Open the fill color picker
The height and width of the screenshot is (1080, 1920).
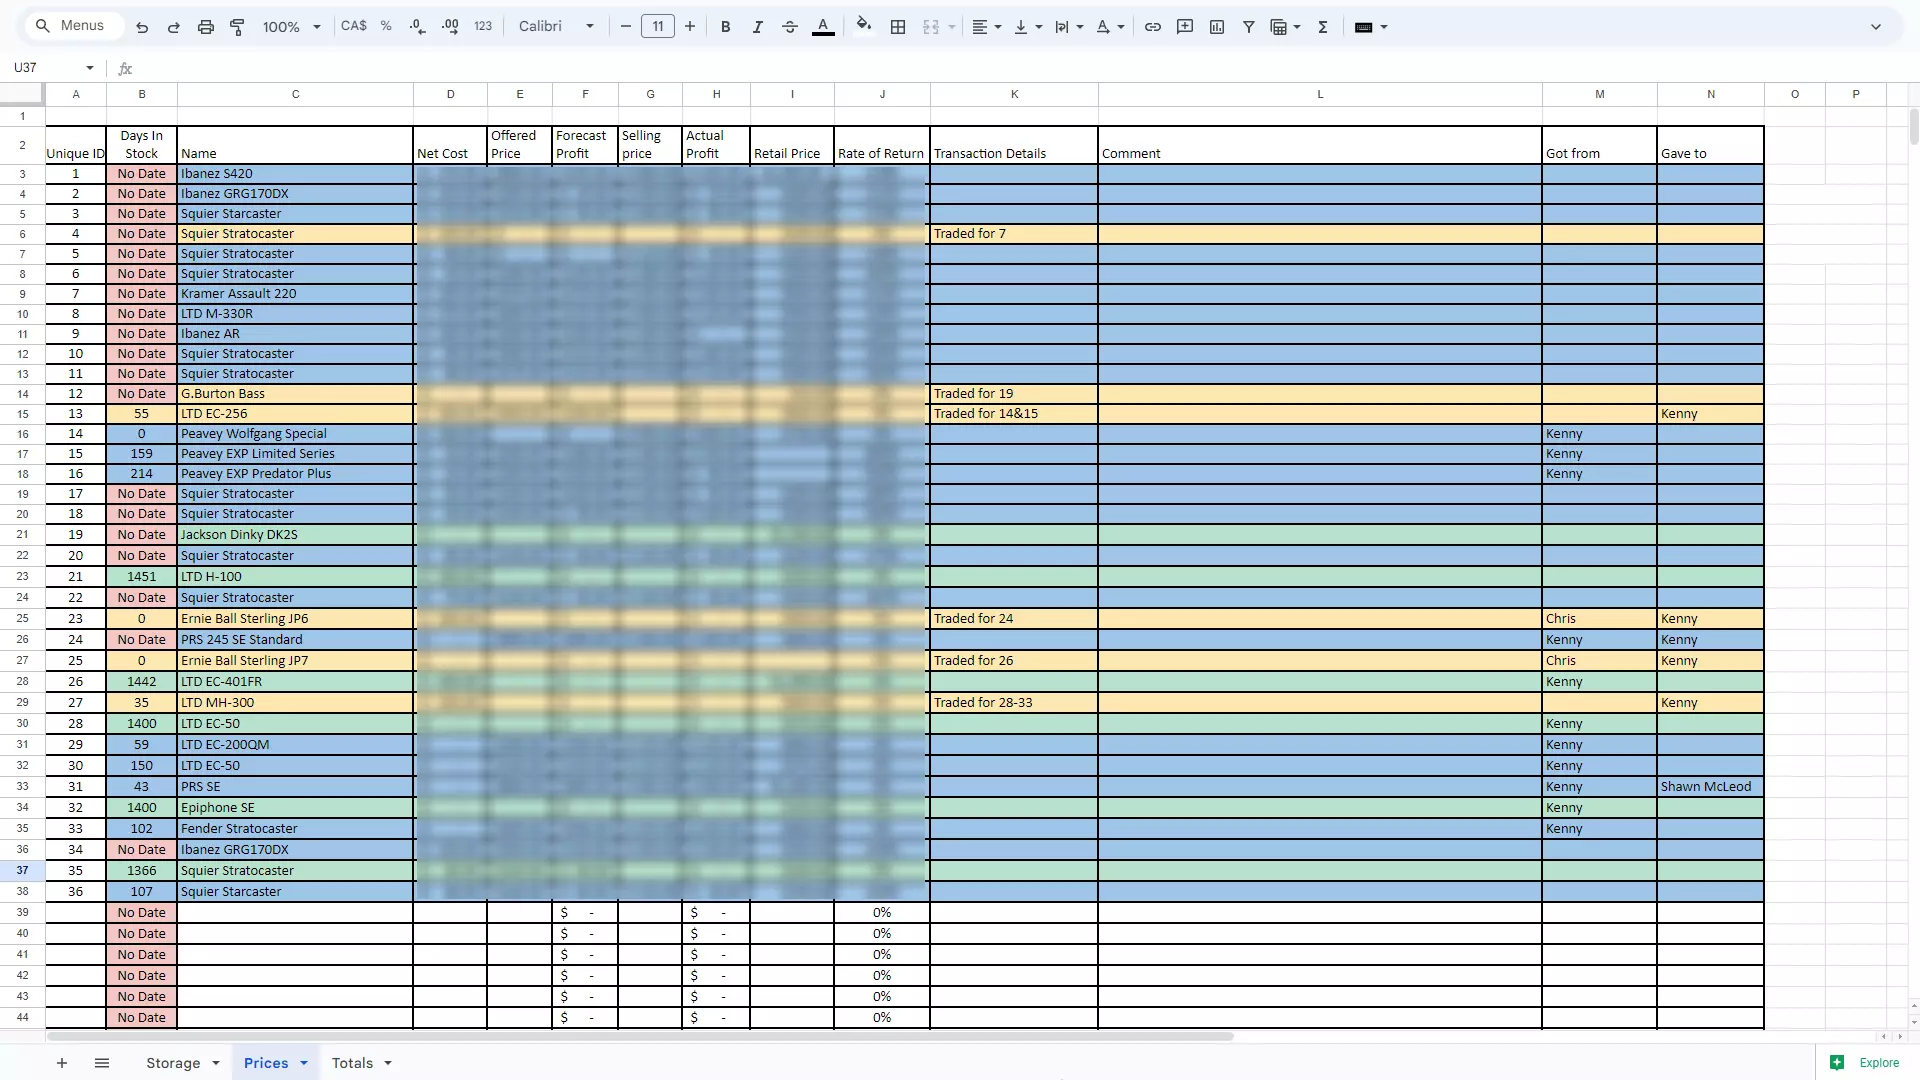[864, 27]
